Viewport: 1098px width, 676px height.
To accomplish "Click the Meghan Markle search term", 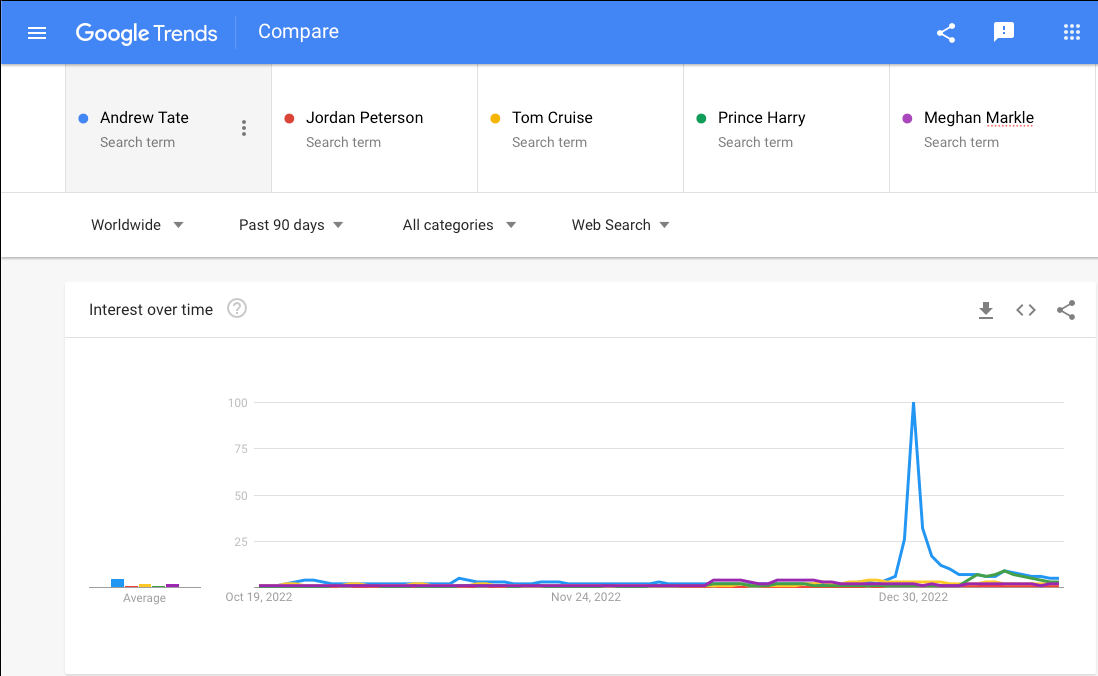I will 978,118.
